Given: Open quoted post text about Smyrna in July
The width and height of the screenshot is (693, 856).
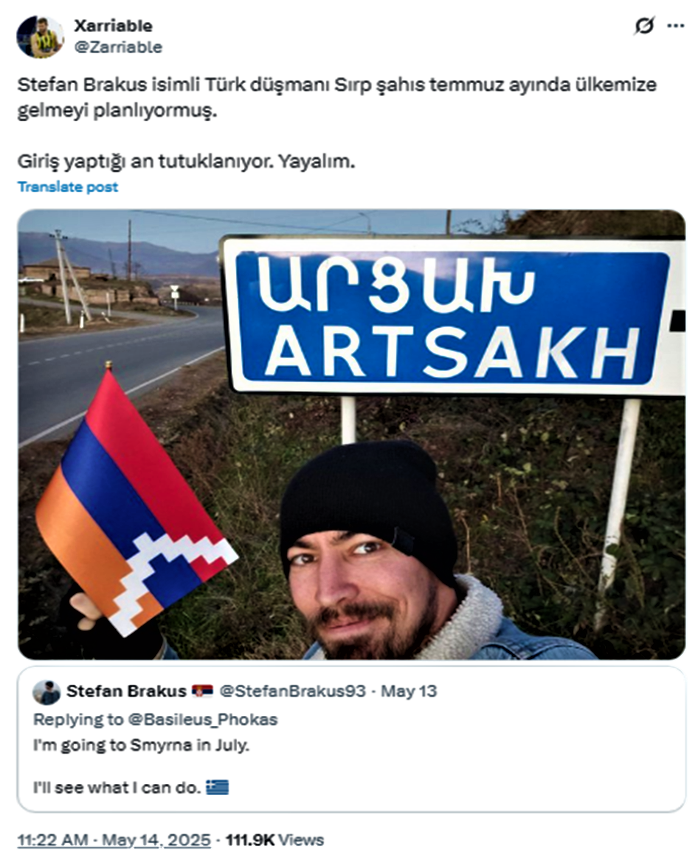Looking at the screenshot, I should (141, 745).
